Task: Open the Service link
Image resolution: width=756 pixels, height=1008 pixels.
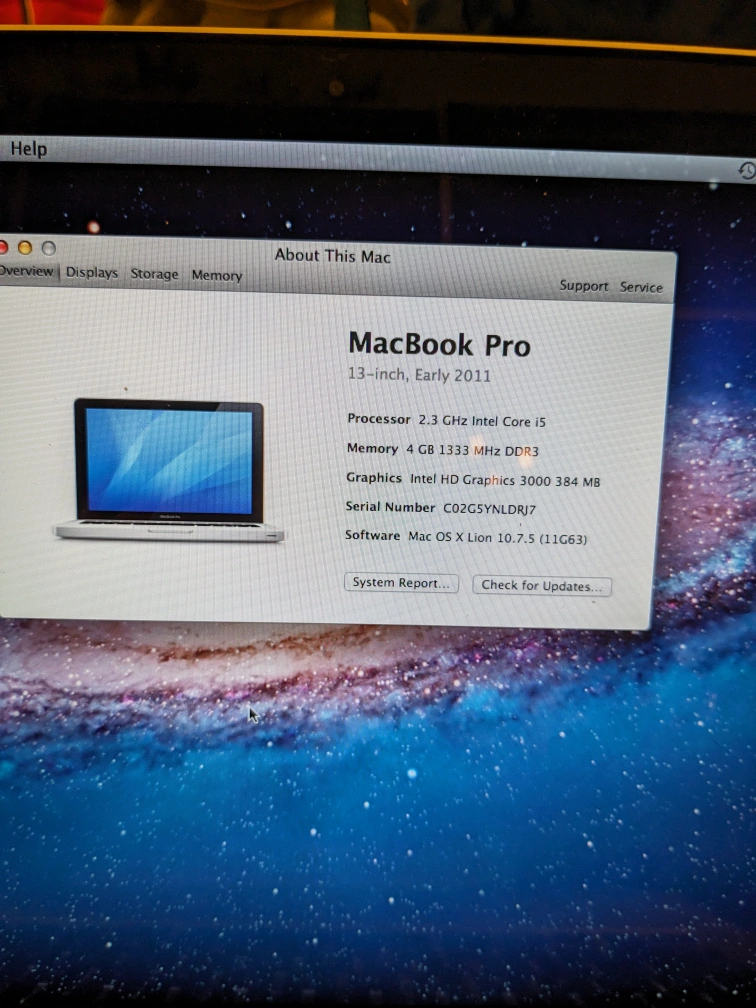Action: pos(641,287)
